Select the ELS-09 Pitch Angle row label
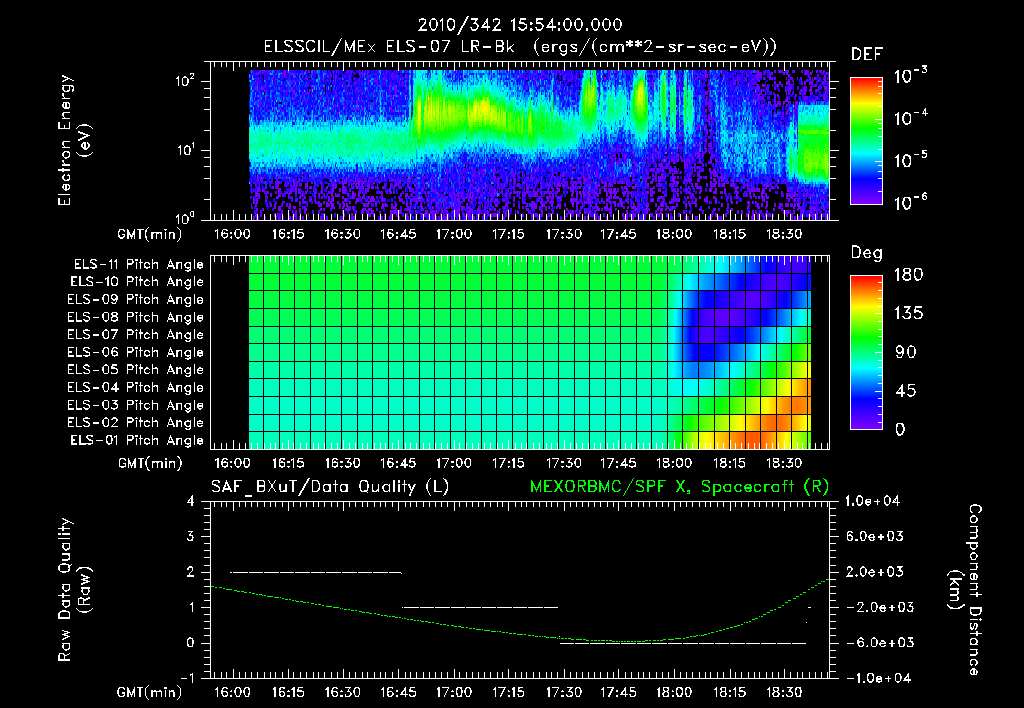This screenshot has height=708, width=1024. tap(135, 299)
